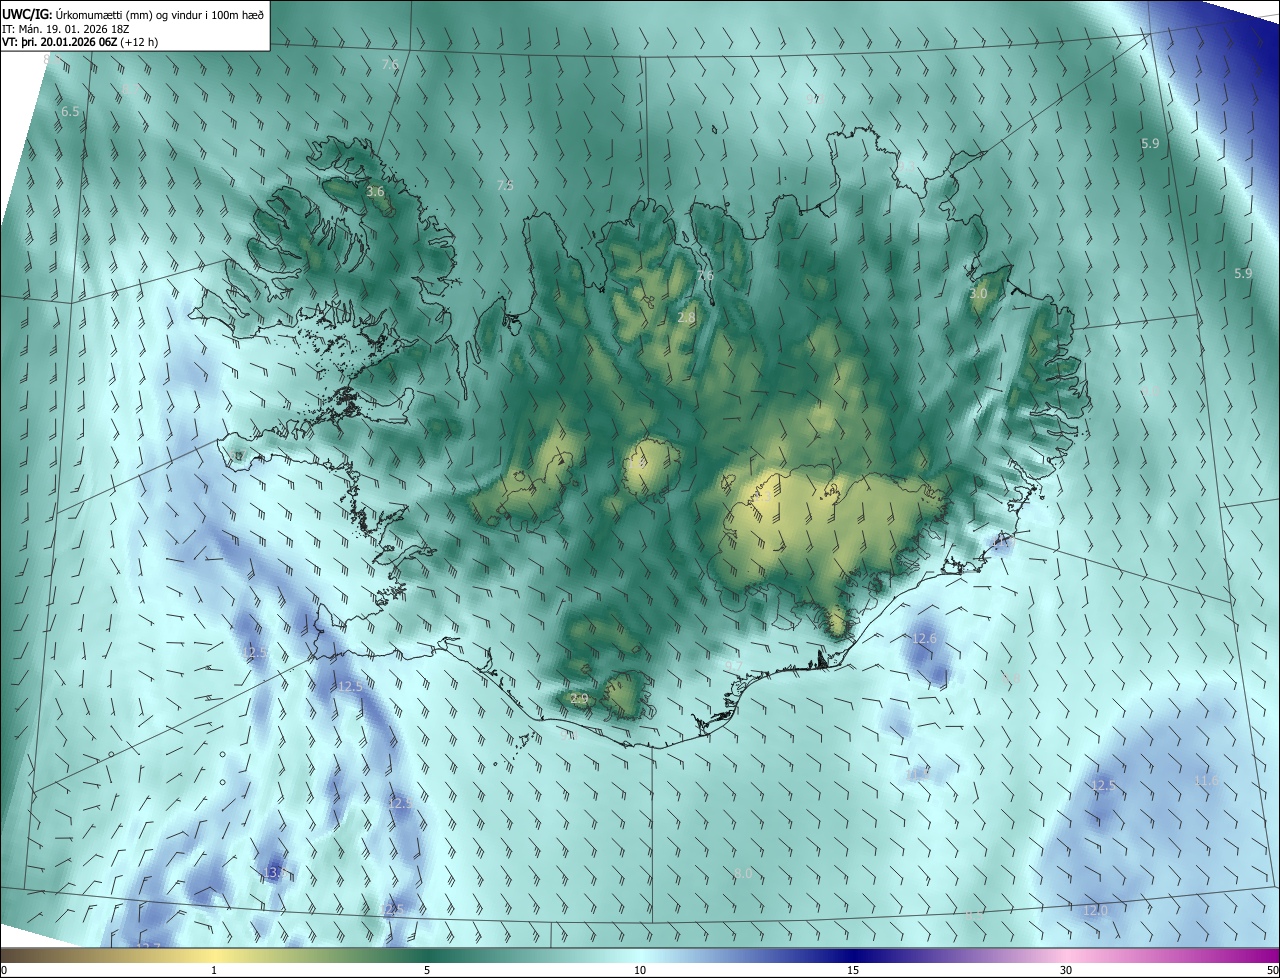This screenshot has width=1280, height=978.
Task: Click the '7.5' value label on the map
Action: pyautogui.click(x=505, y=186)
